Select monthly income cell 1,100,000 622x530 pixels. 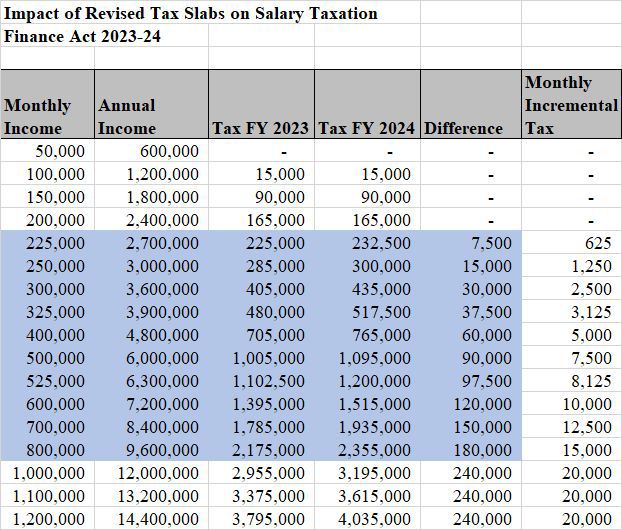[x=48, y=495]
